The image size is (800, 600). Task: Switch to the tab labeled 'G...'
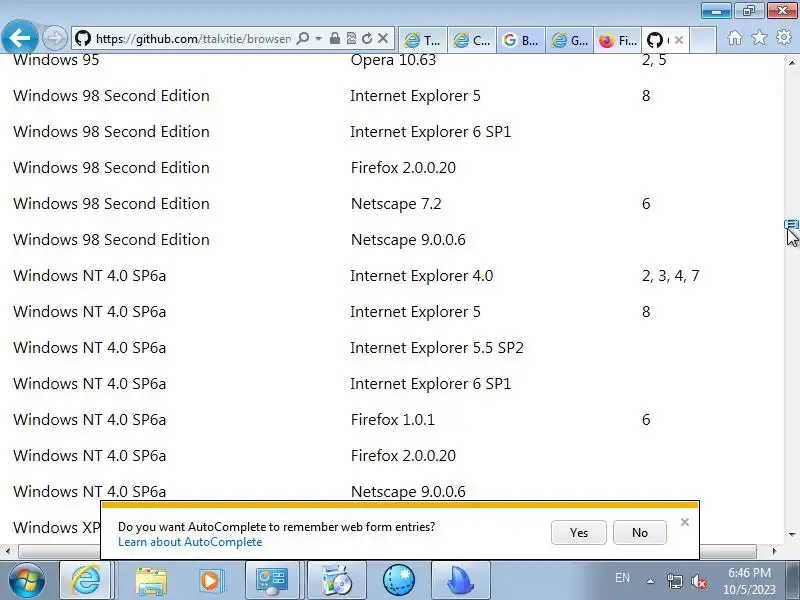570,40
